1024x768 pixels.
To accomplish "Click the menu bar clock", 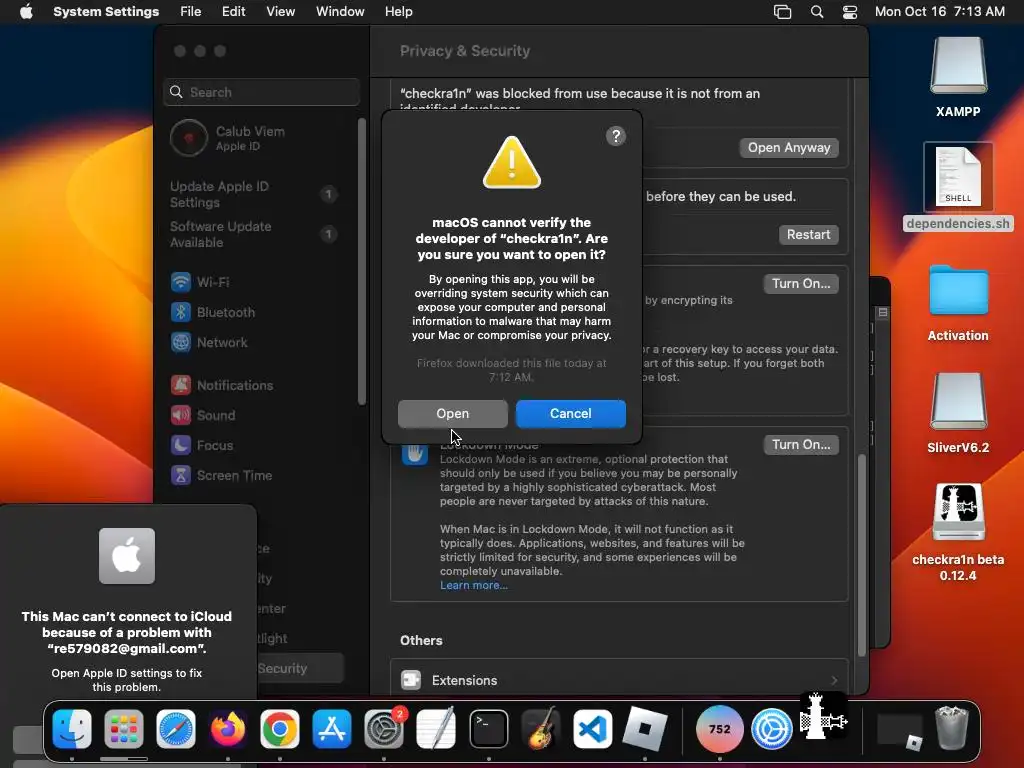I will click(940, 11).
